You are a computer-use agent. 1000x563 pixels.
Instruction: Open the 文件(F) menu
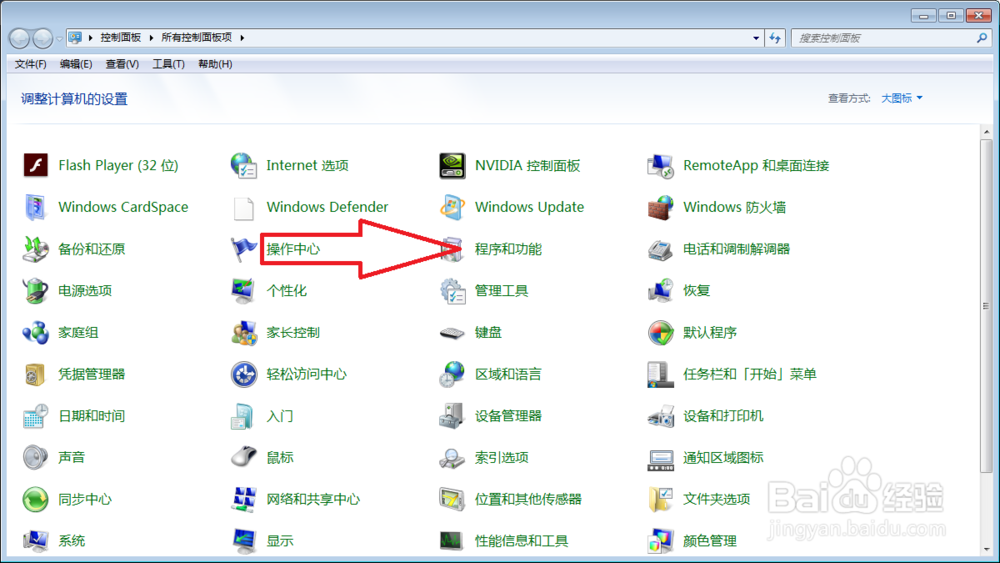[31, 64]
